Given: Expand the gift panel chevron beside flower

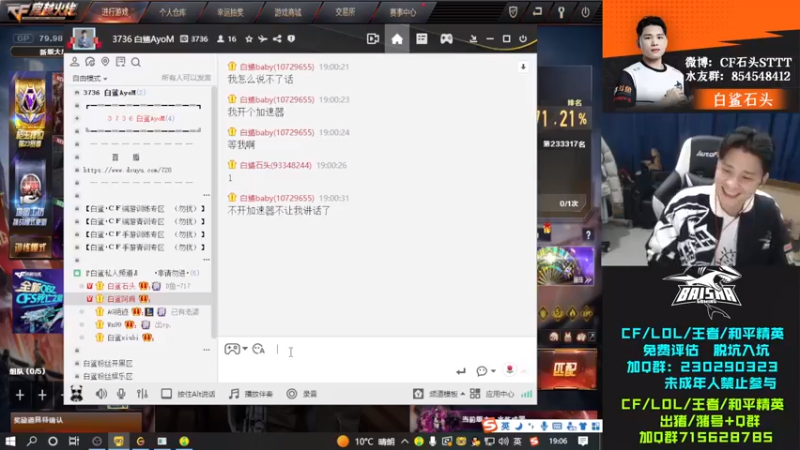Looking at the screenshot, I should pyautogui.click(x=523, y=371).
